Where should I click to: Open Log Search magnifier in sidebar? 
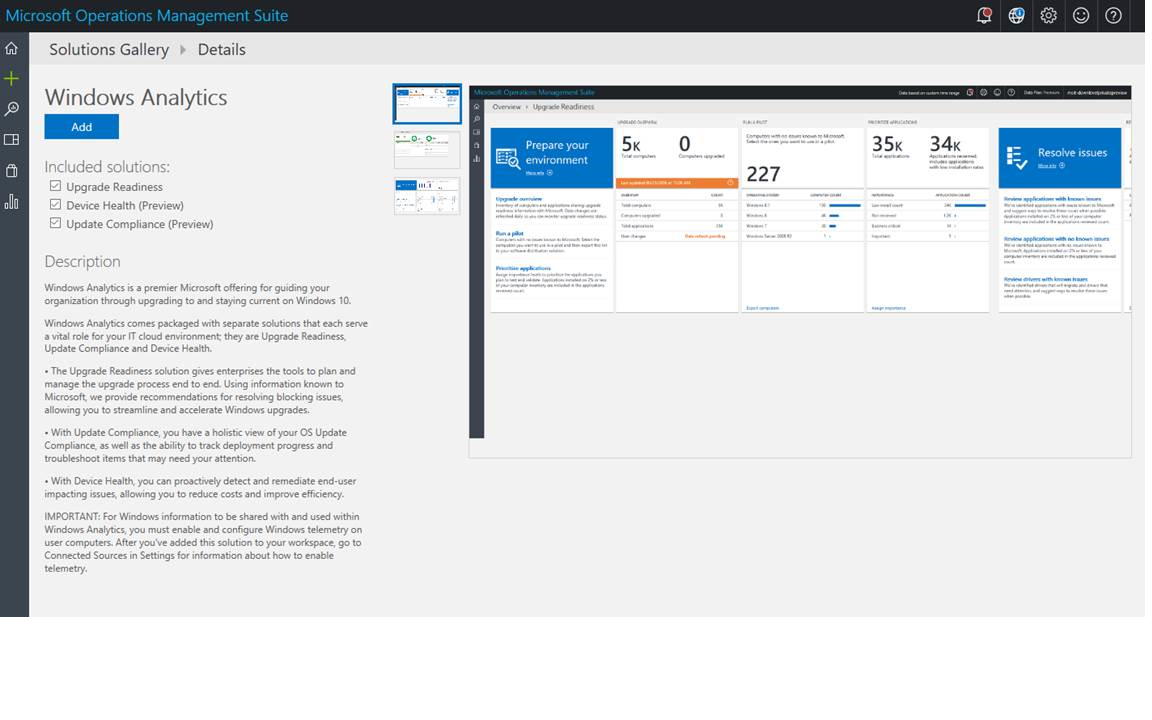coord(12,109)
